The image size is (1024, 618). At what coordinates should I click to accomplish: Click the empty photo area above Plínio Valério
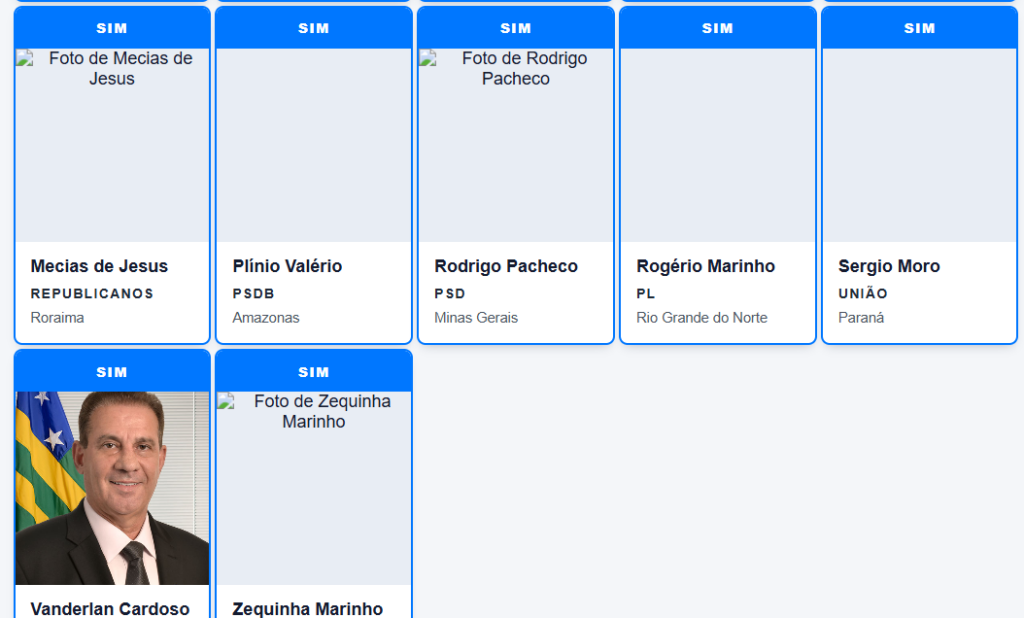(x=313, y=145)
